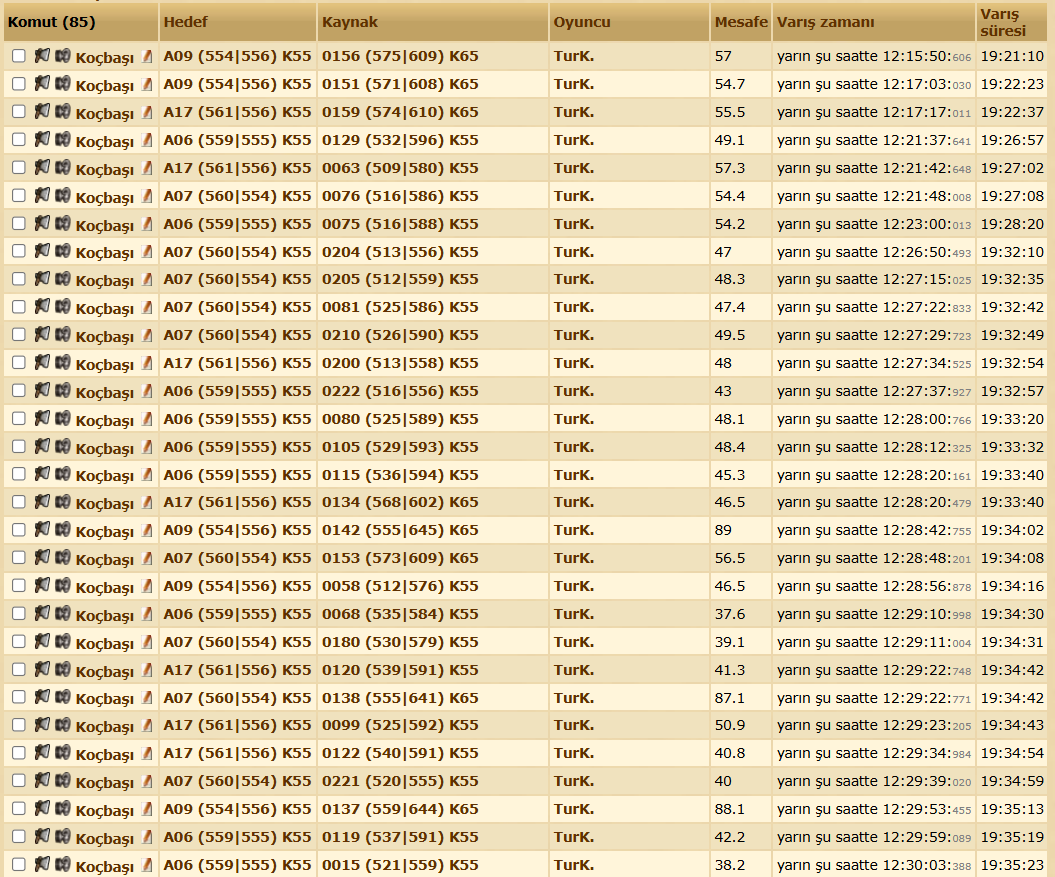Open the Koçbaşı command from 0137 (559|644)

[105, 810]
